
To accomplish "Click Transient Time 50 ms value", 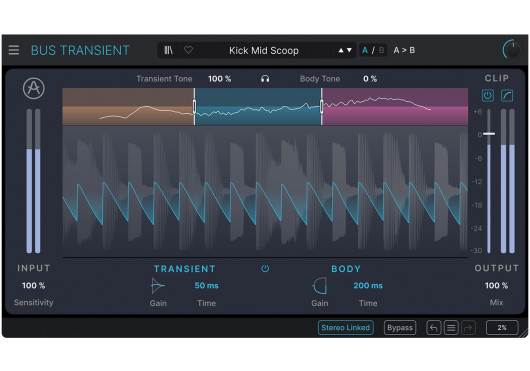I will point(206,286).
